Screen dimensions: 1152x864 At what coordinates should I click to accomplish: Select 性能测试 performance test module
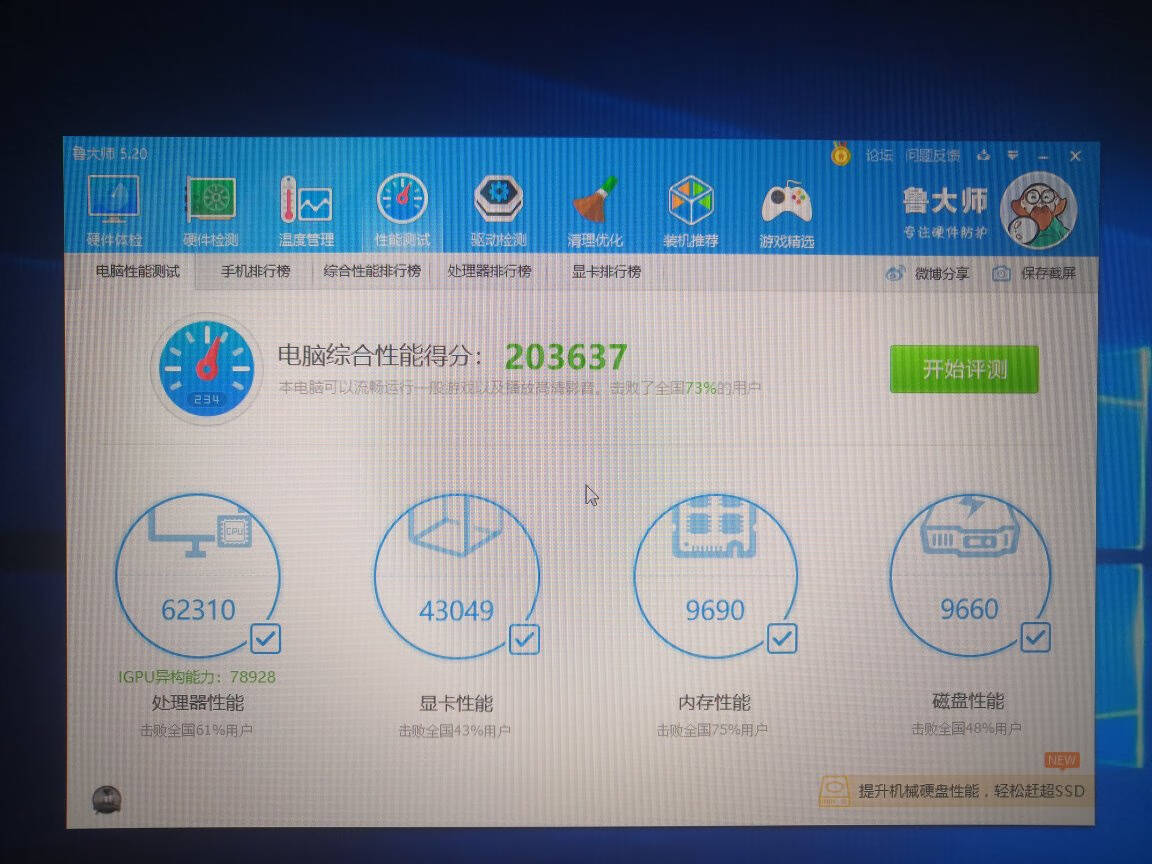402,212
